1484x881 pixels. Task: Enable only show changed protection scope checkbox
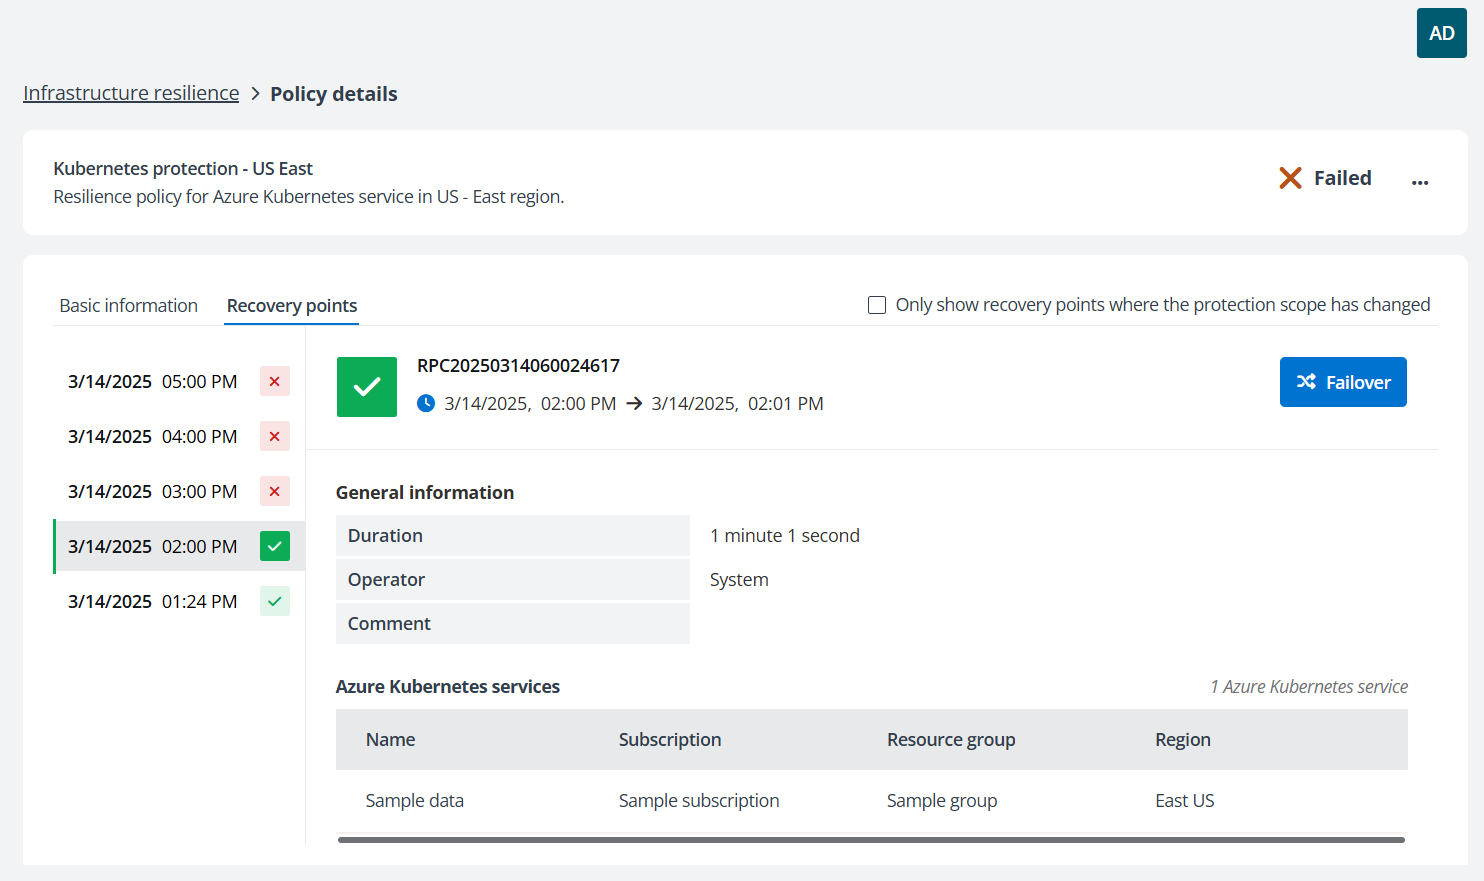point(877,305)
